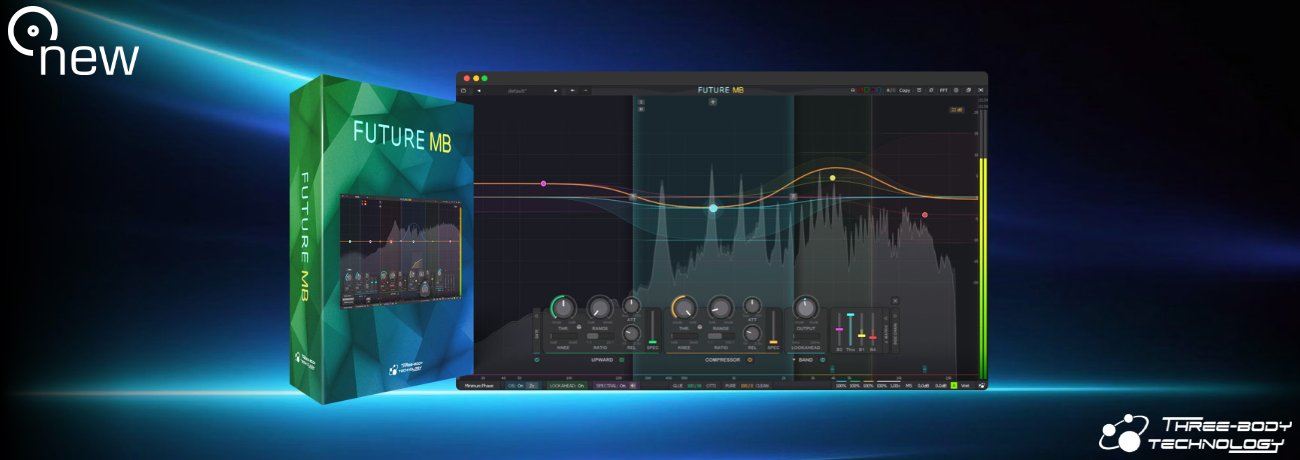Go to the next preset arrow
The width and height of the screenshot is (1300, 460).
[x=556, y=90]
